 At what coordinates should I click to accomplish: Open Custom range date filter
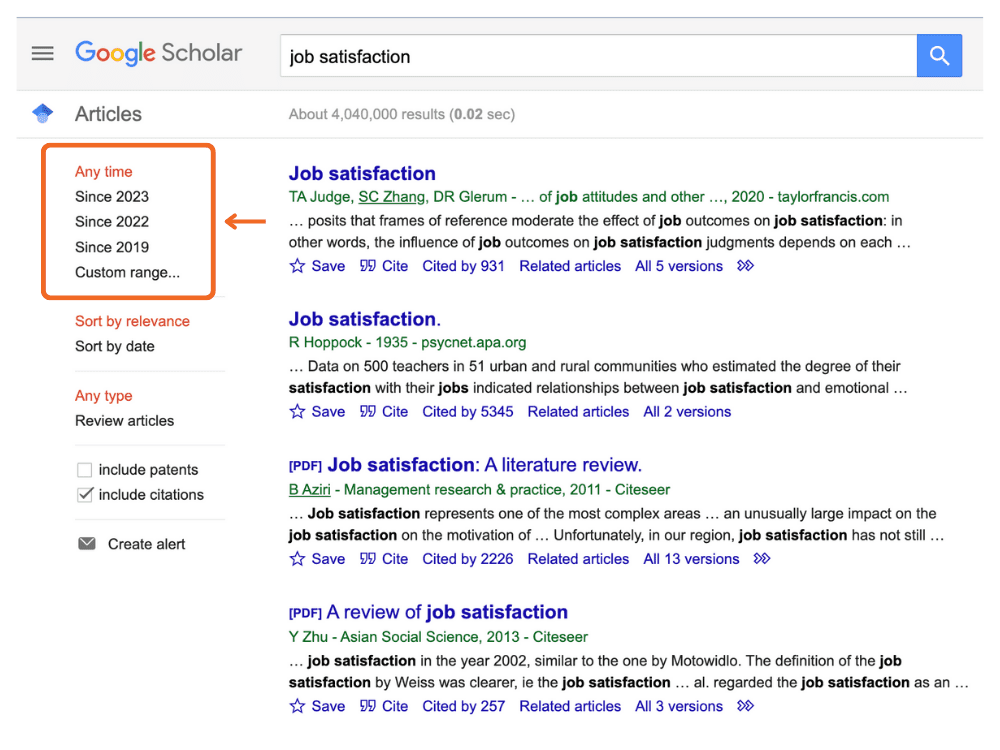[x=127, y=272]
